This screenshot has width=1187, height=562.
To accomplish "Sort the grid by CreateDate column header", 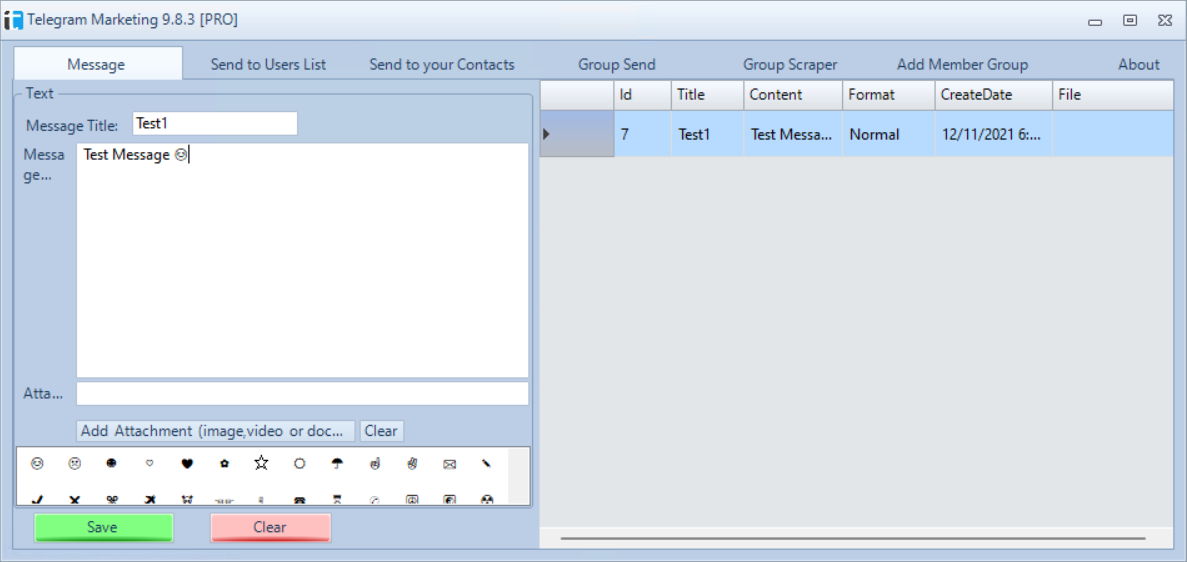I will tap(993, 95).
